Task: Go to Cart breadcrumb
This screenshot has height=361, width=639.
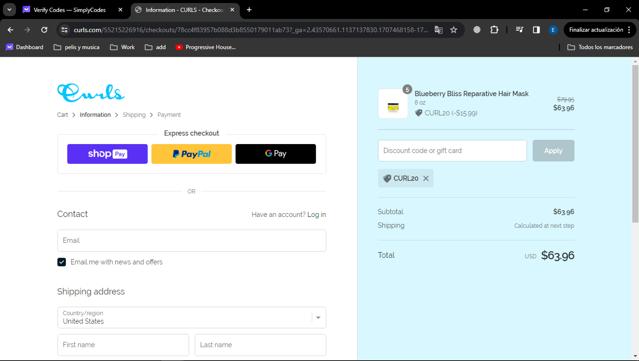Action: click(x=62, y=115)
